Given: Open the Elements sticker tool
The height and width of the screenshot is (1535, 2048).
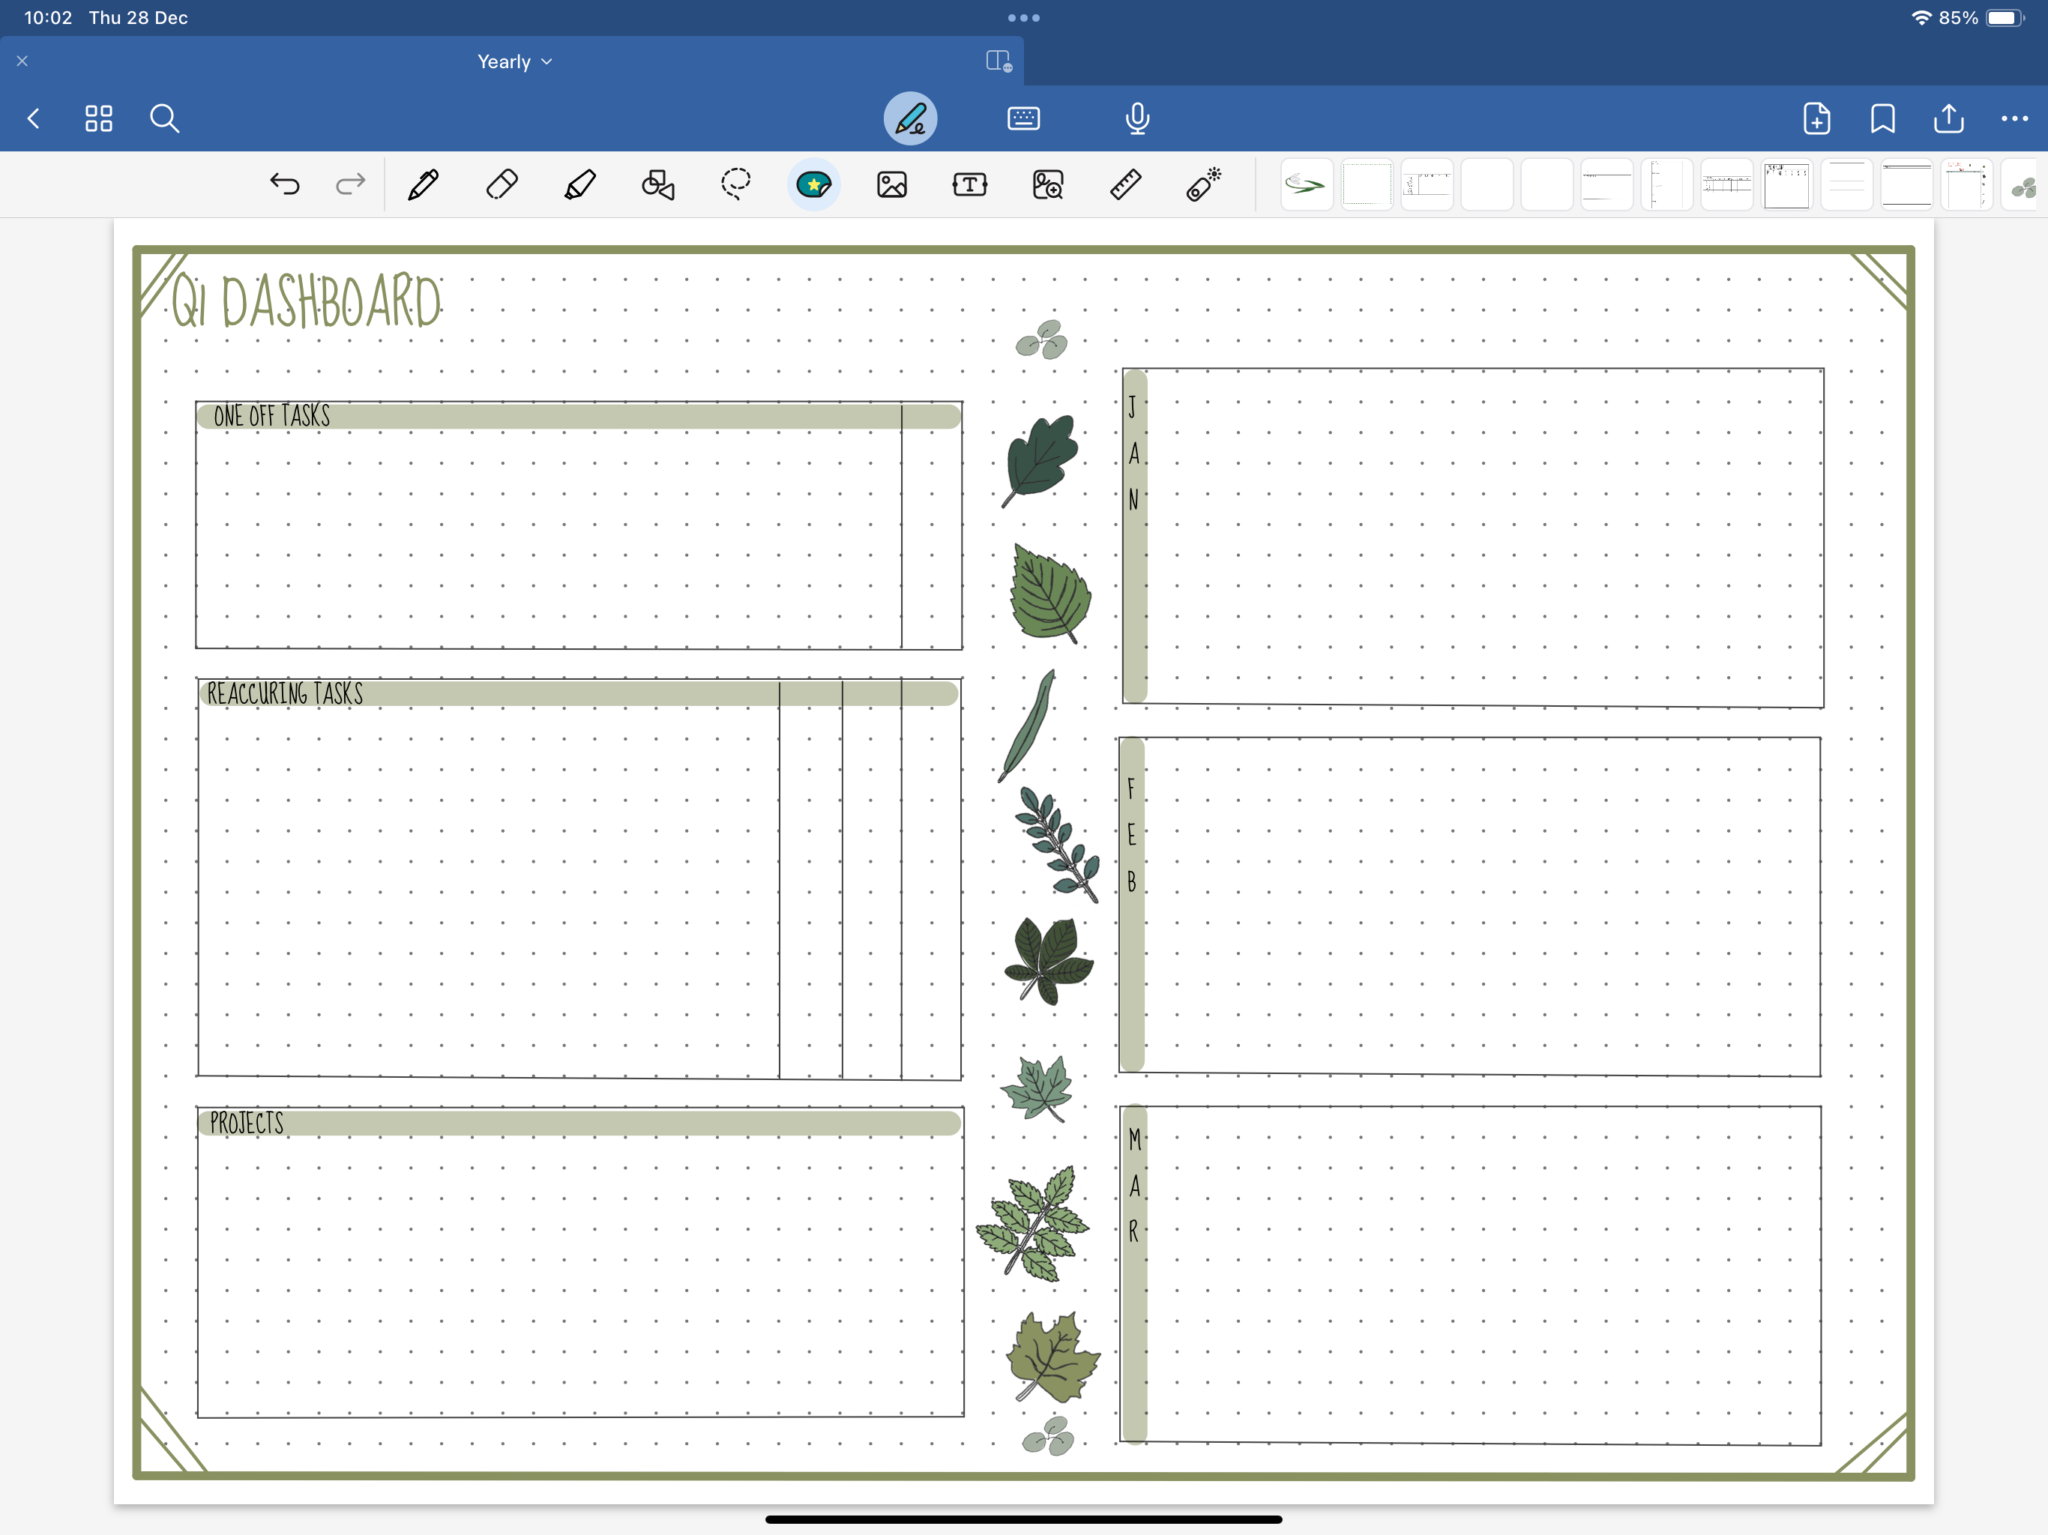Looking at the screenshot, I should tap(813, 184).
